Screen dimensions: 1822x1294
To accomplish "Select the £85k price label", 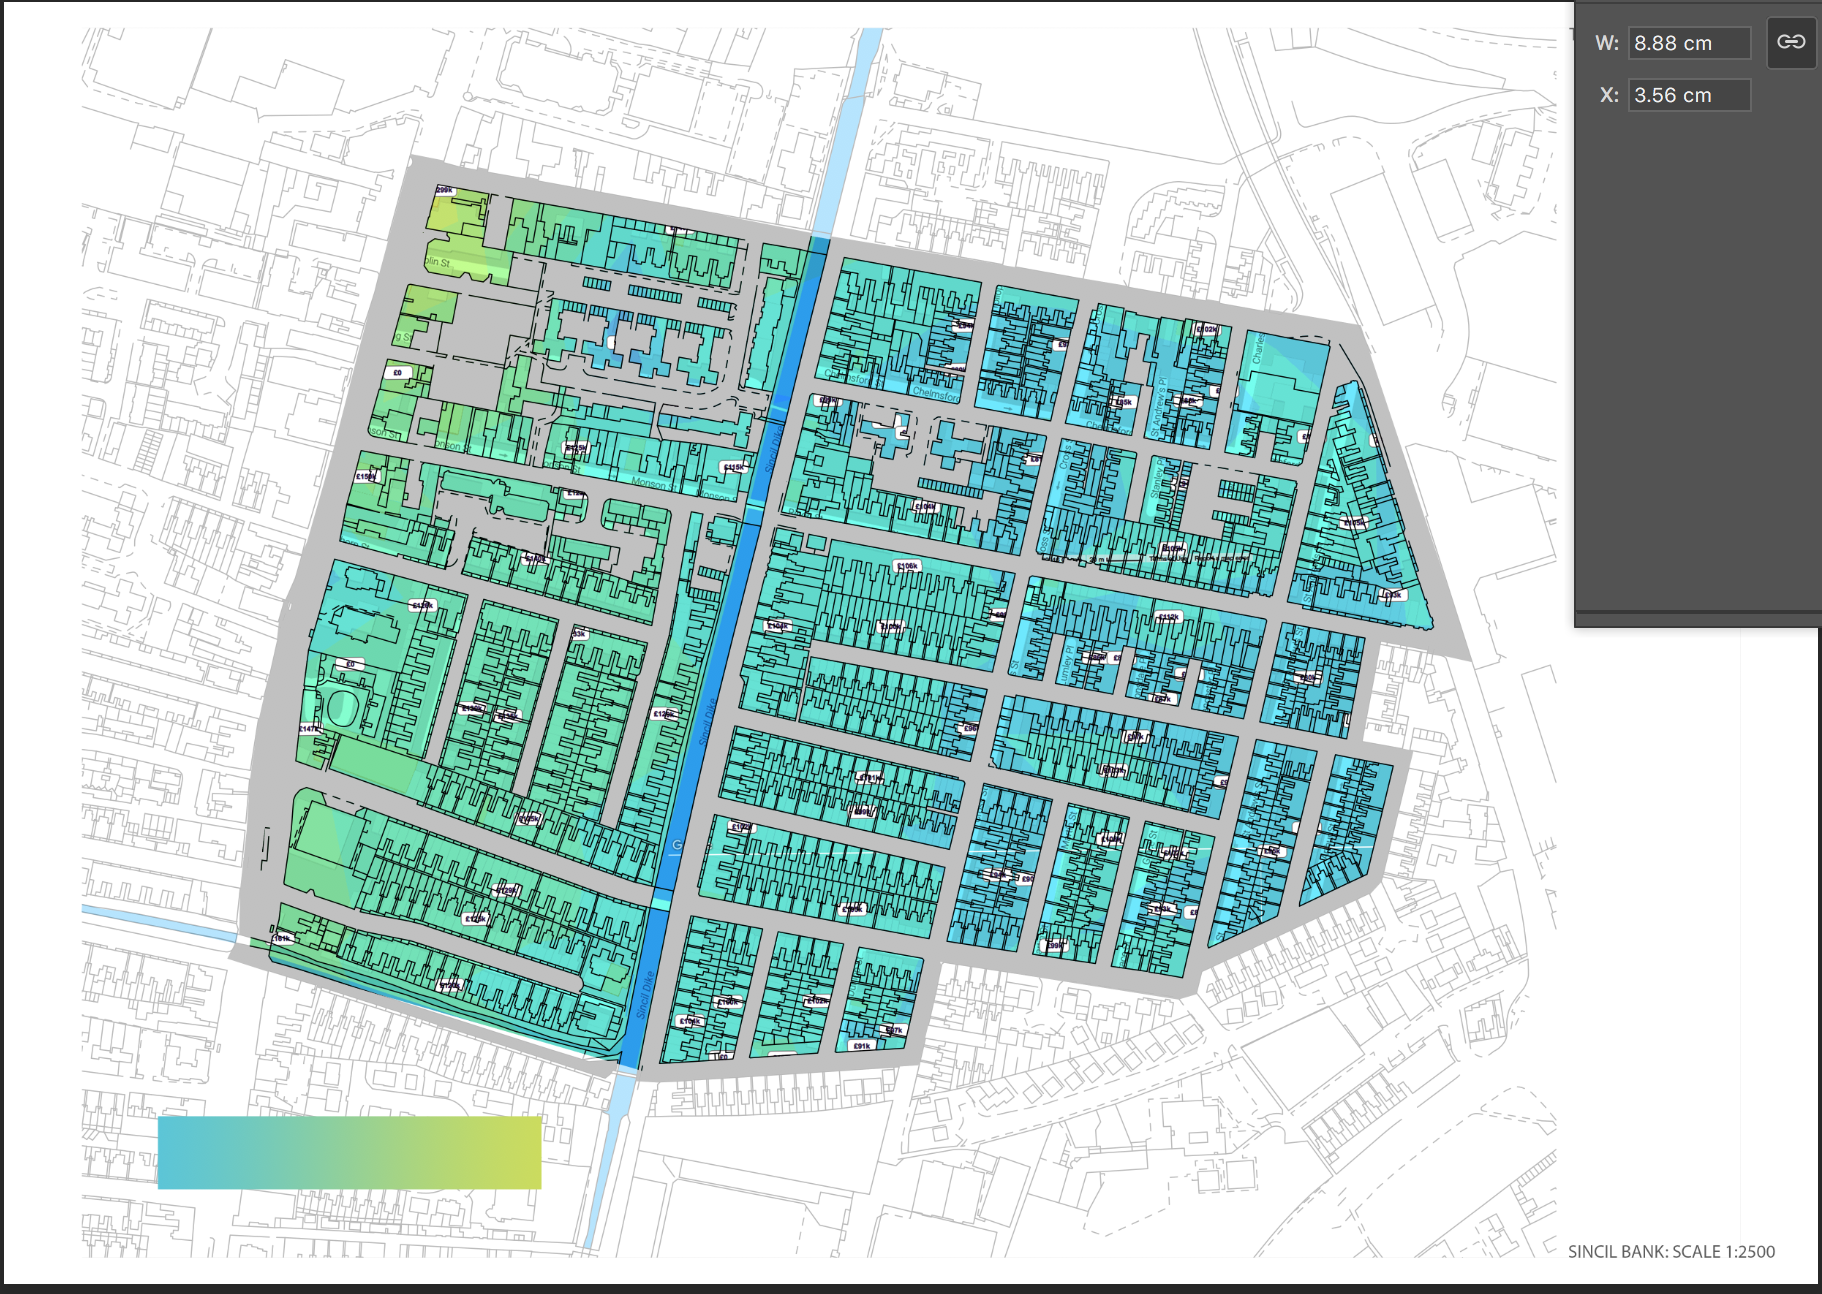I will click(1123, 402).
